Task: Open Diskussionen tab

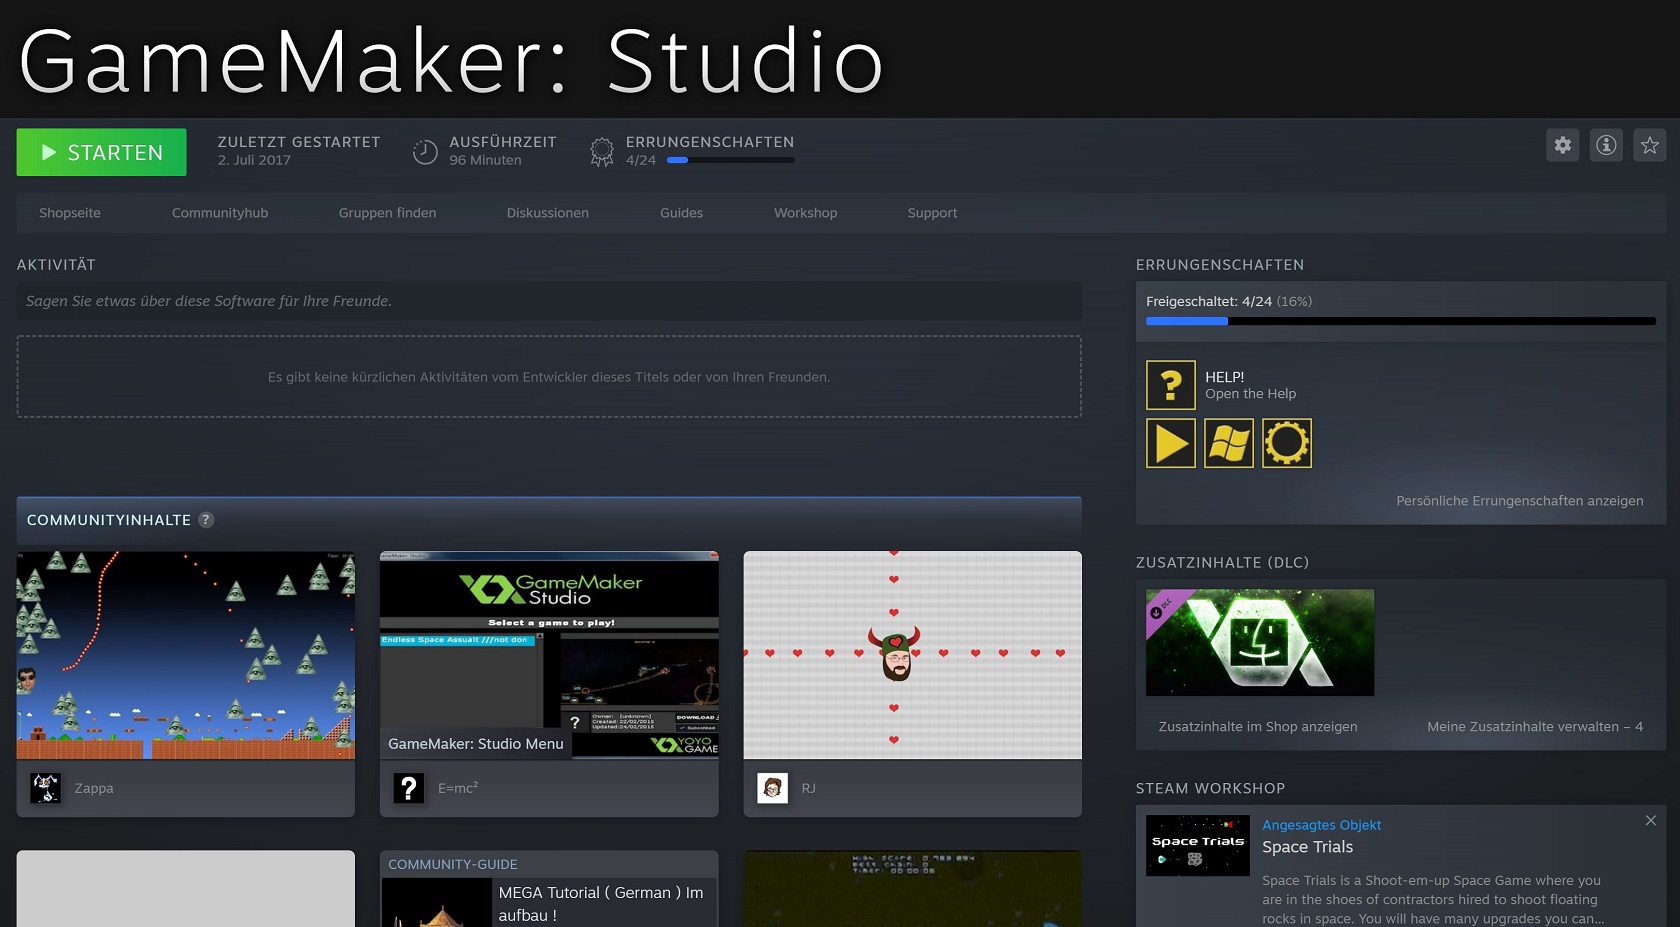Action: pyautogui.click(x=548, y=213)
